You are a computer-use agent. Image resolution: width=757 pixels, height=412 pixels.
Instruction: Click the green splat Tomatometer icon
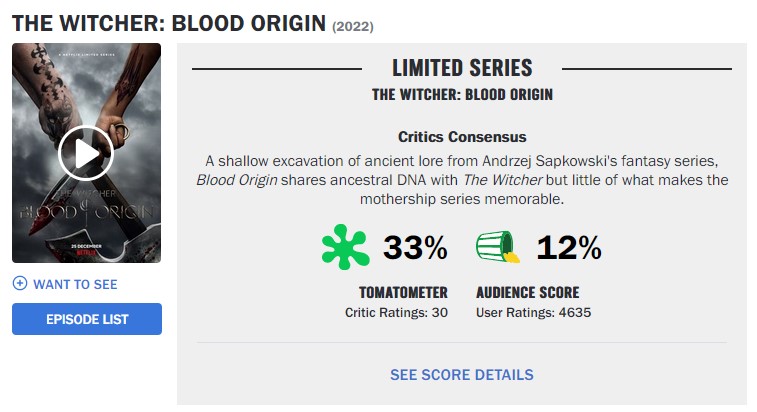click(x=345, y=247)
